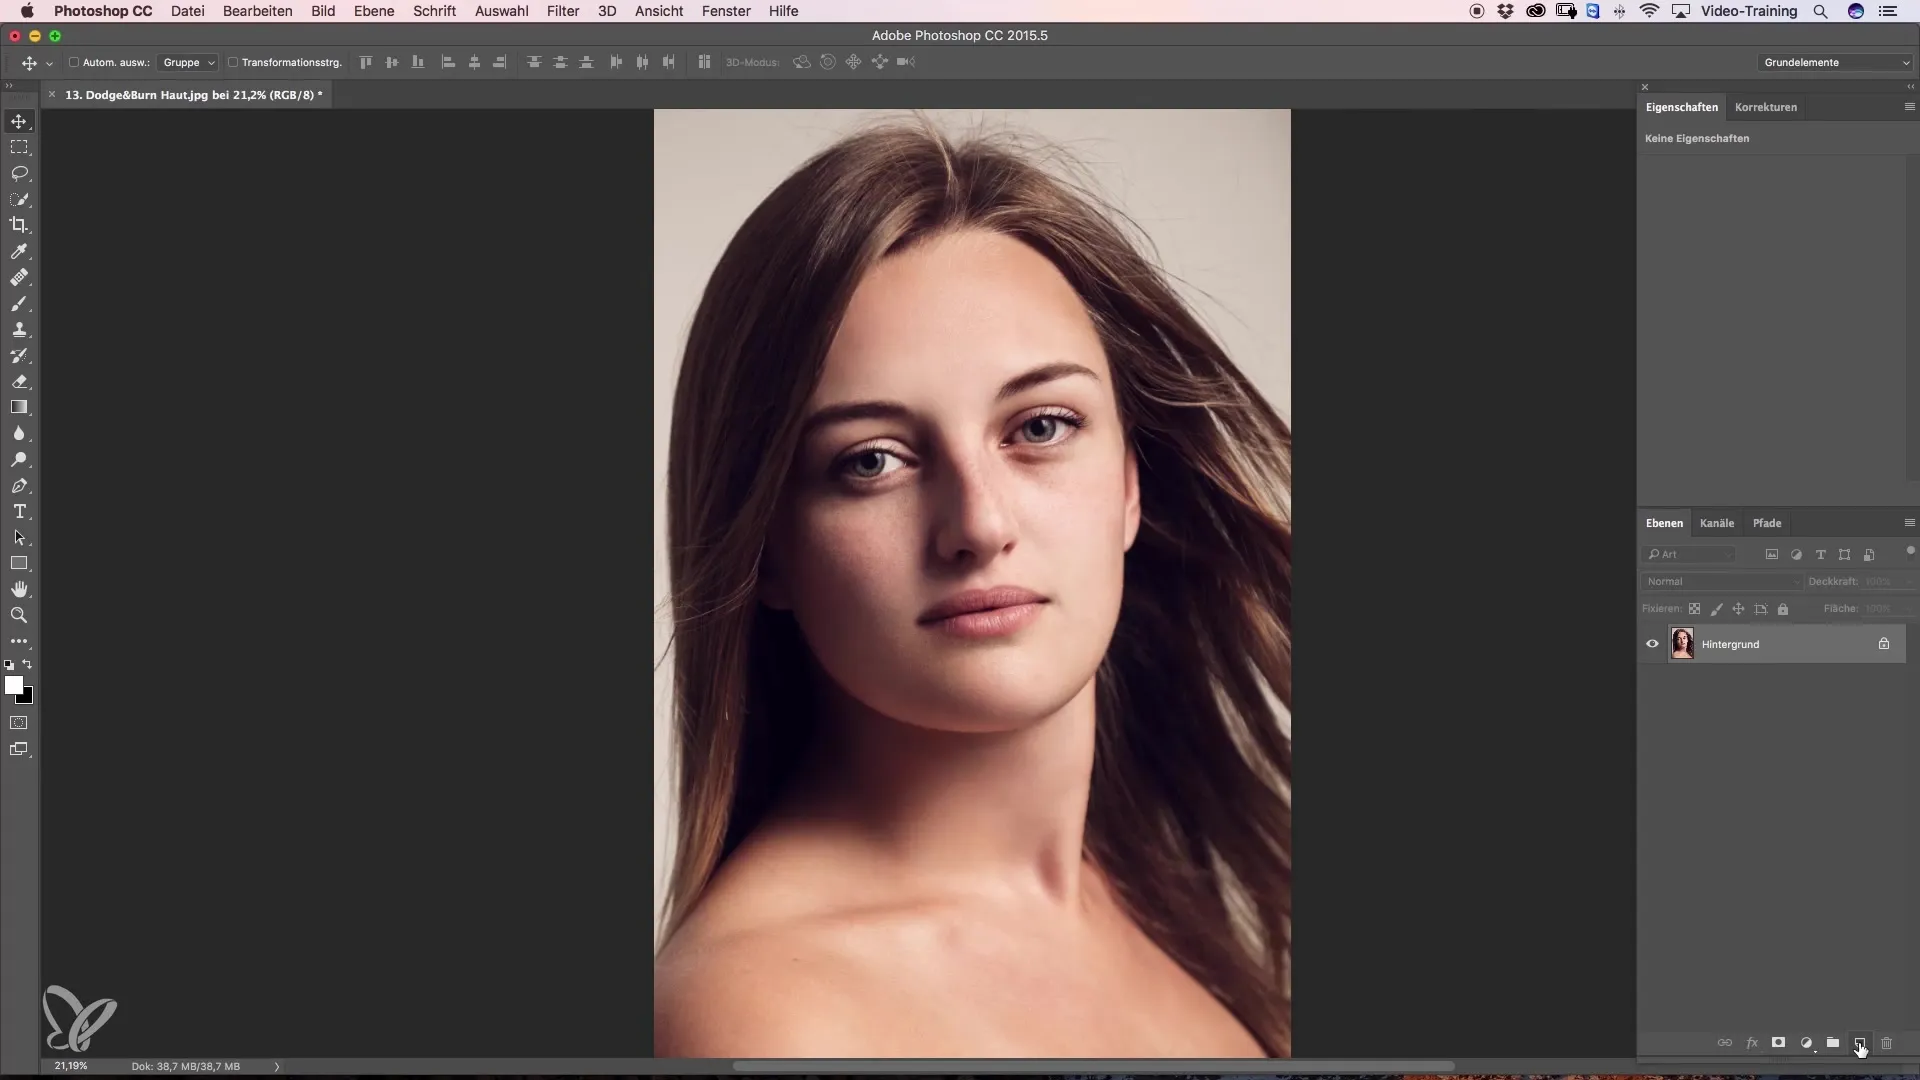The width and height of the screenshot is (1920, 1080).
Task: Click the Hintergrund layer thumbnail
Action: [1682, 644]
